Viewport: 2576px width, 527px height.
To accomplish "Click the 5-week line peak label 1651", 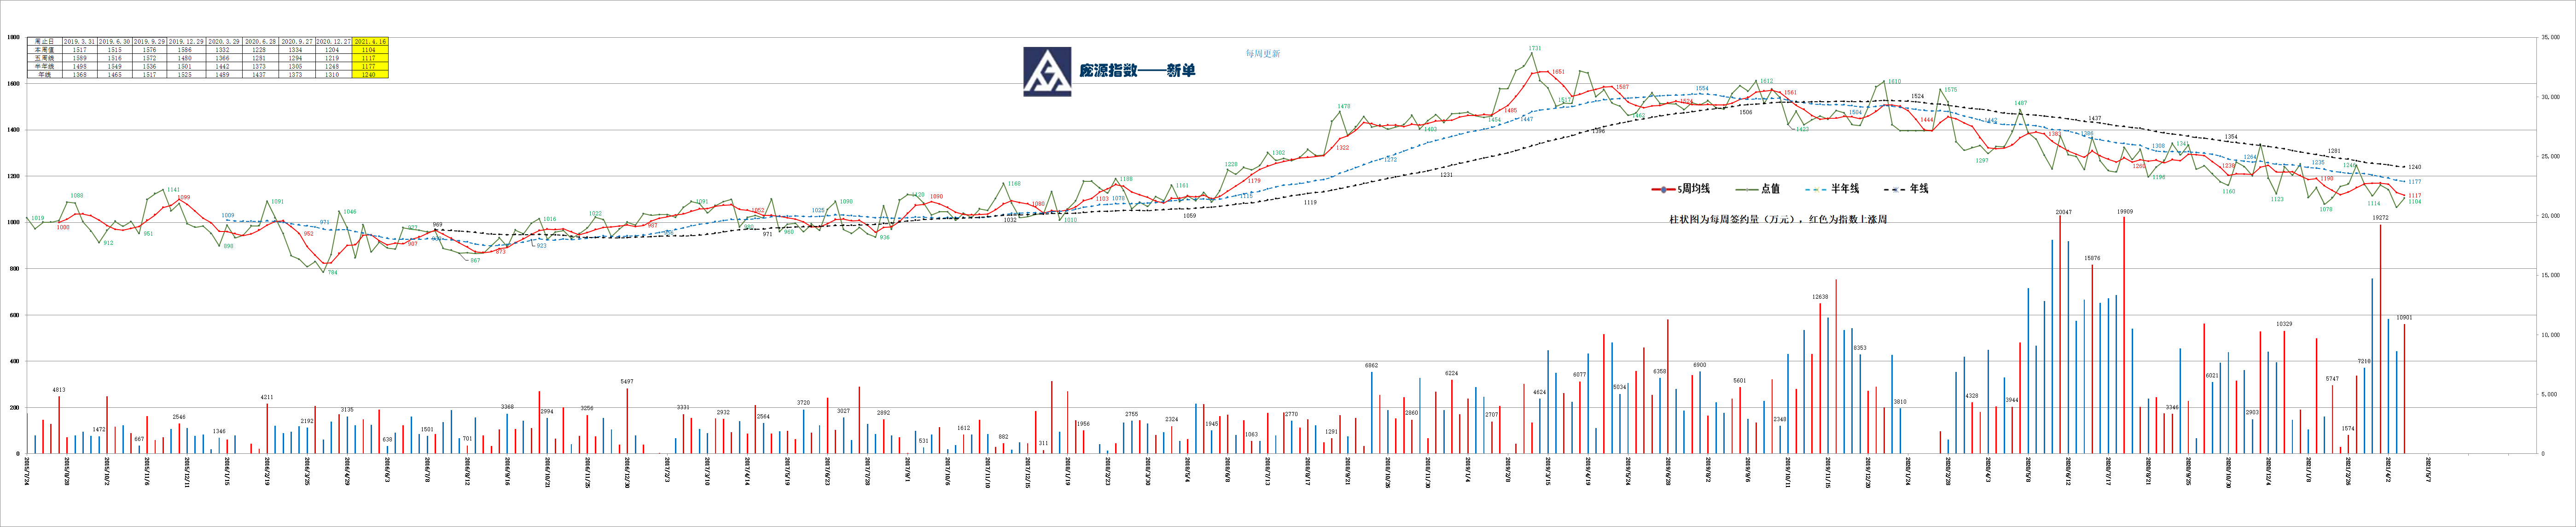I will (x=1559, y=72).
